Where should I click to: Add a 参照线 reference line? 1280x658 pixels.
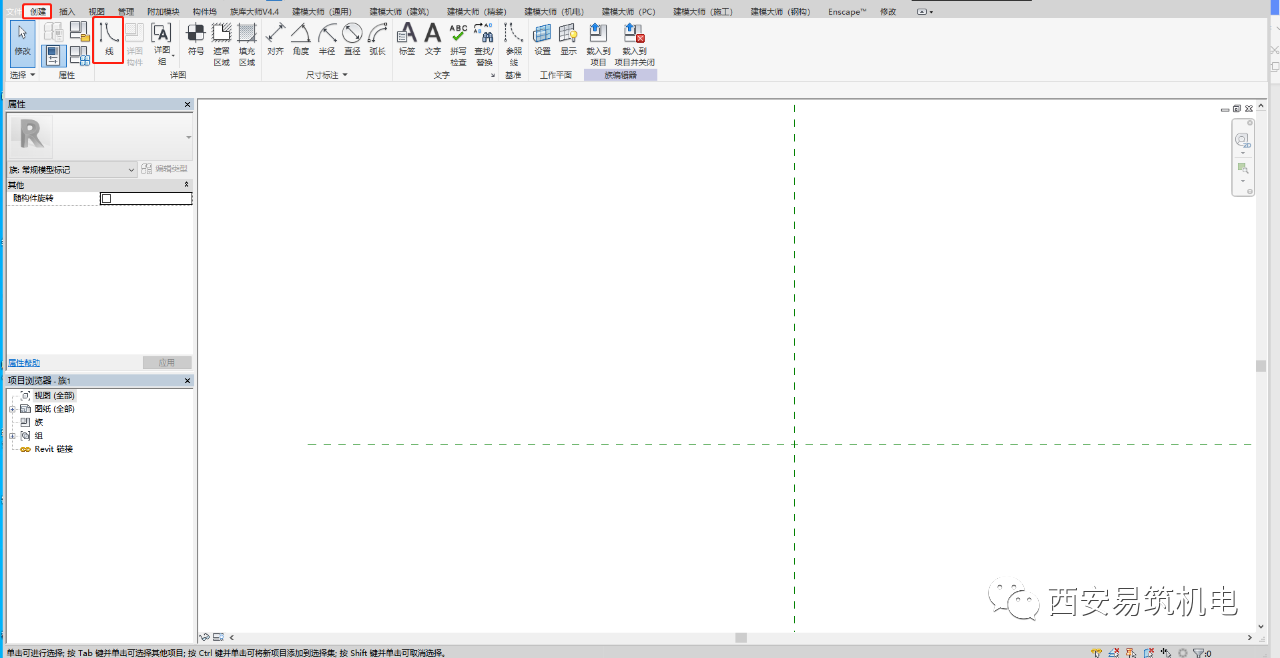coord(514,44)
